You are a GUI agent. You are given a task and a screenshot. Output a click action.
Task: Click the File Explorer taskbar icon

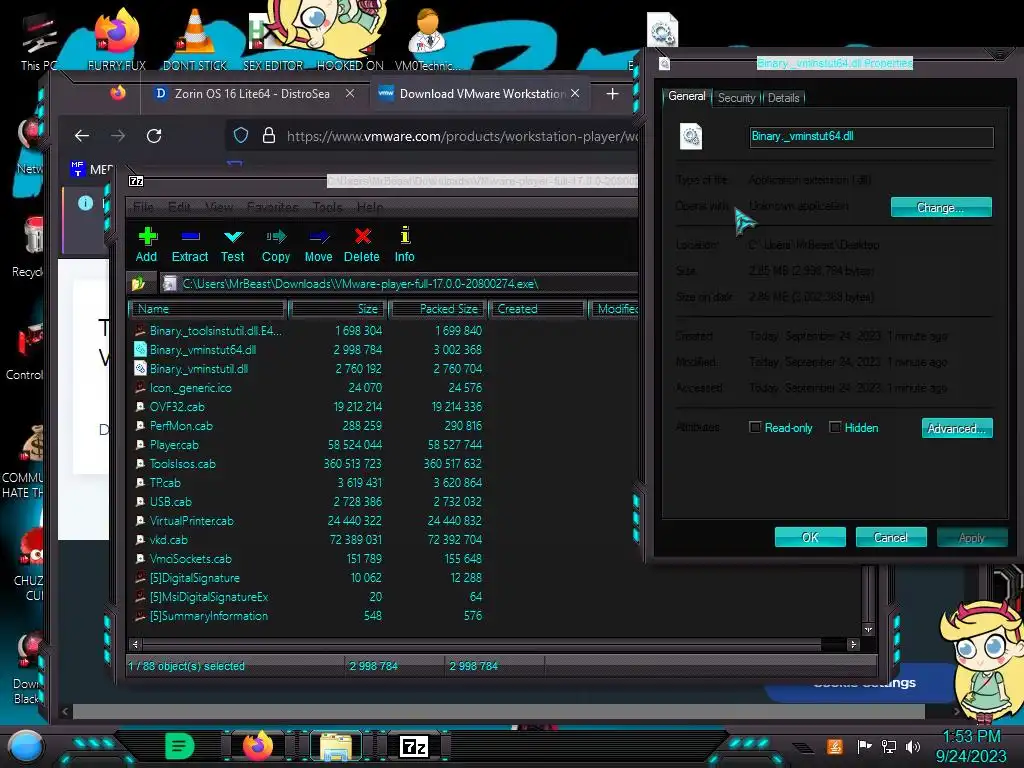click(x=336, y=746)
